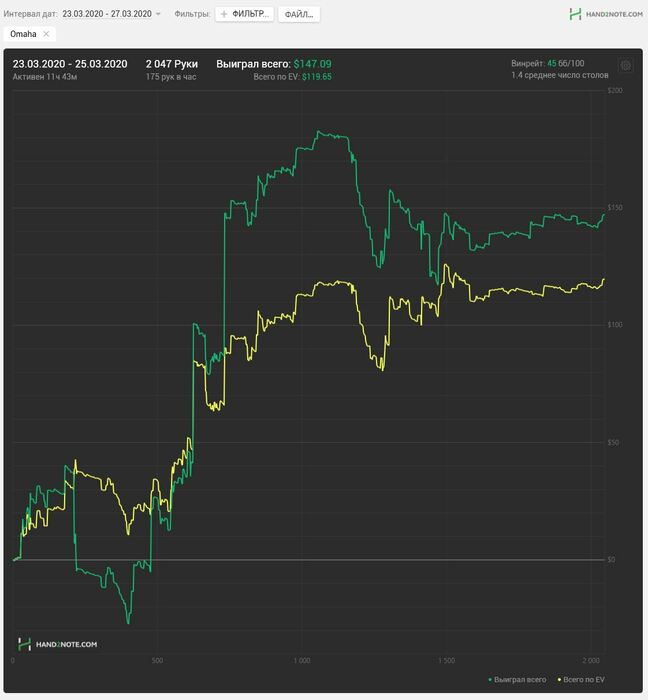
Task: Toggle the Всего по EV legend series
Action: click(x=582, y=679)
